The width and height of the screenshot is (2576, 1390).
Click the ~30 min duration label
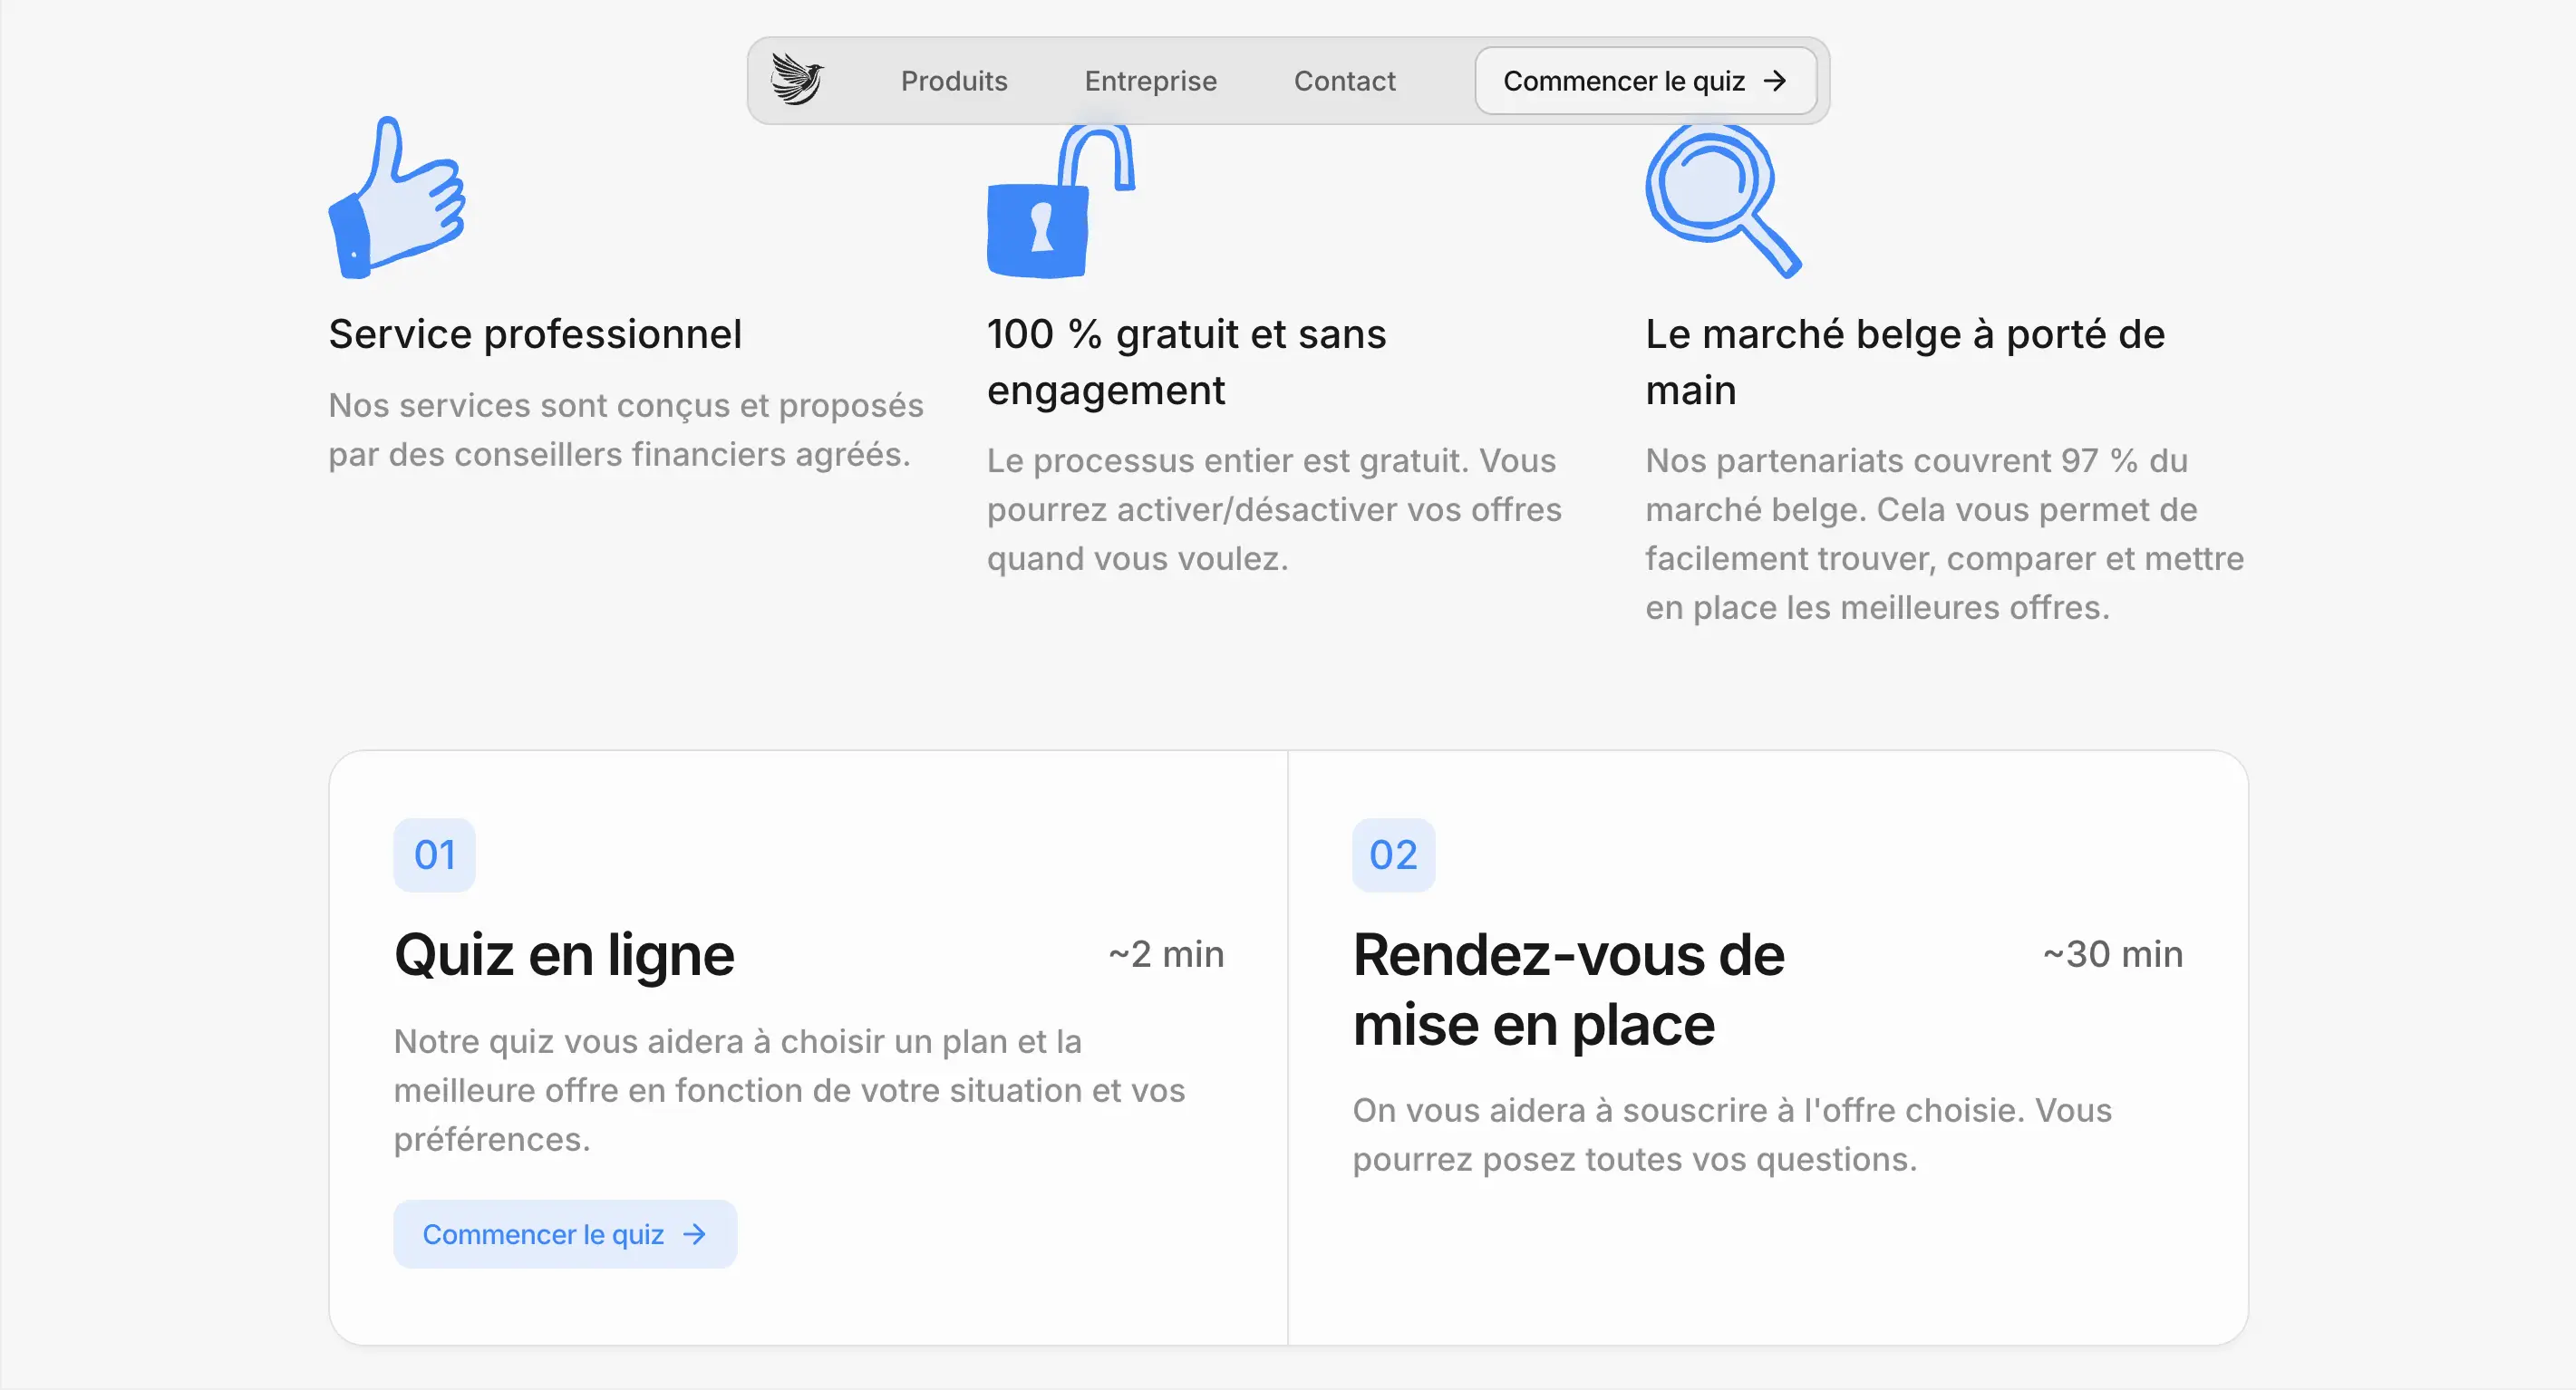pos(2112,954)
